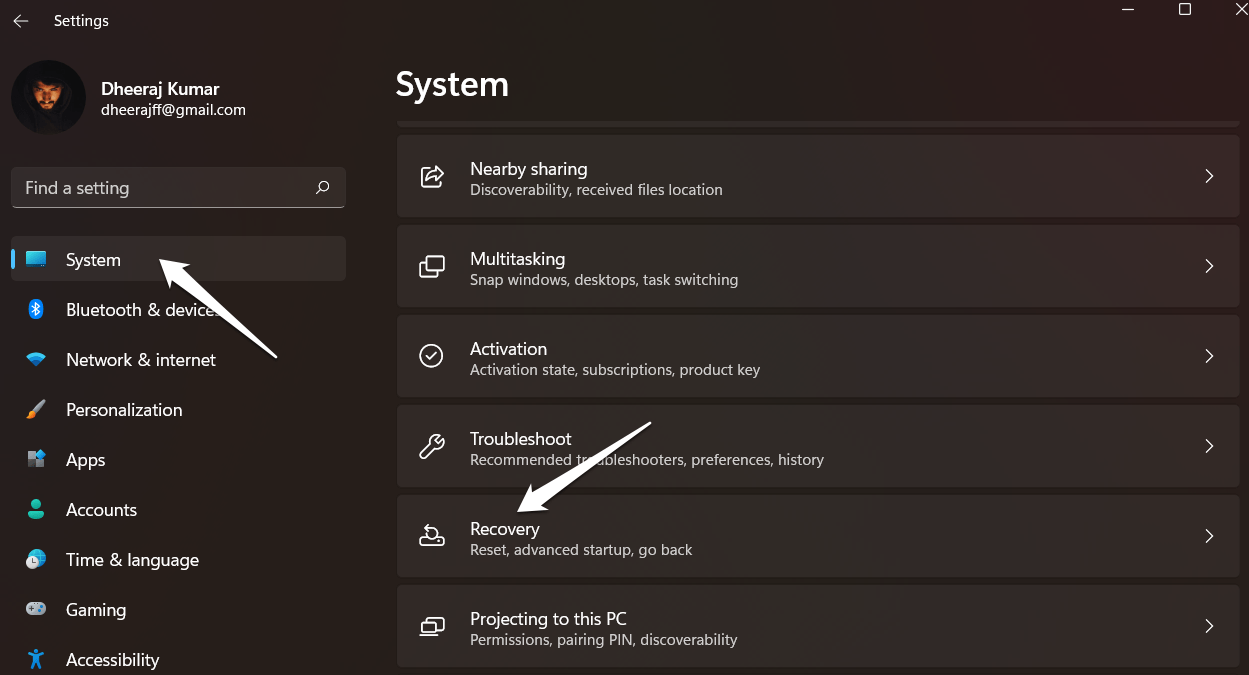This screenshot has height=675, width=1249.
Task: Open Activation chevron arrow
Action: point(1209,356)
